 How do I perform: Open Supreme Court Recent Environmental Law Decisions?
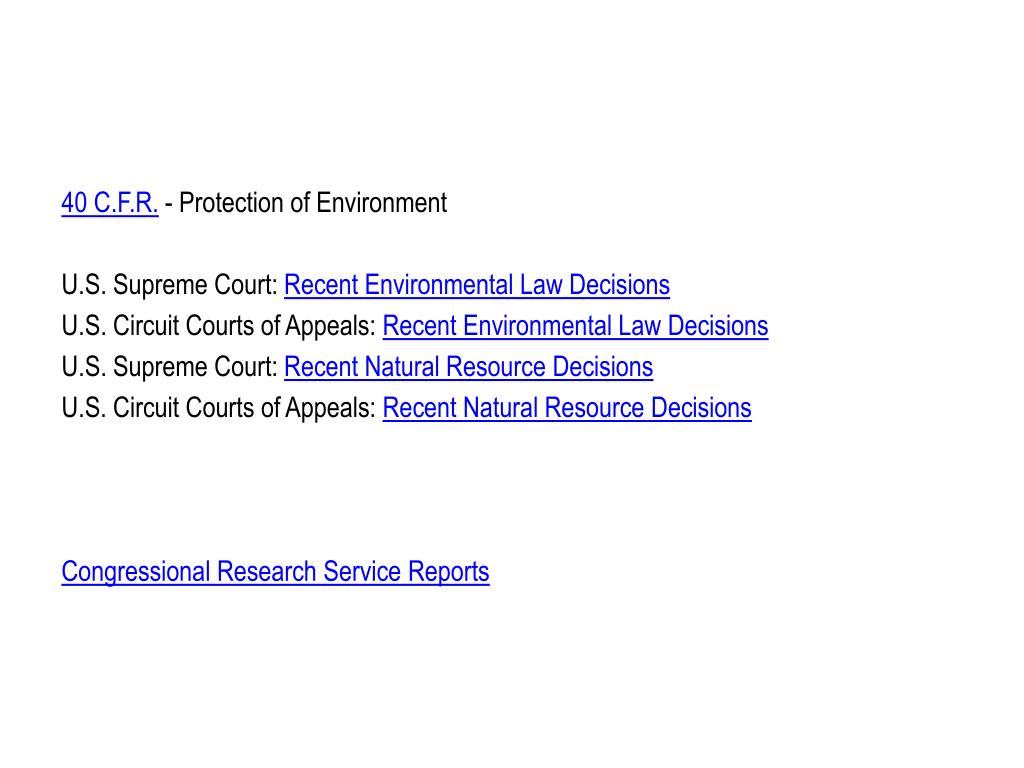[477, 285]
